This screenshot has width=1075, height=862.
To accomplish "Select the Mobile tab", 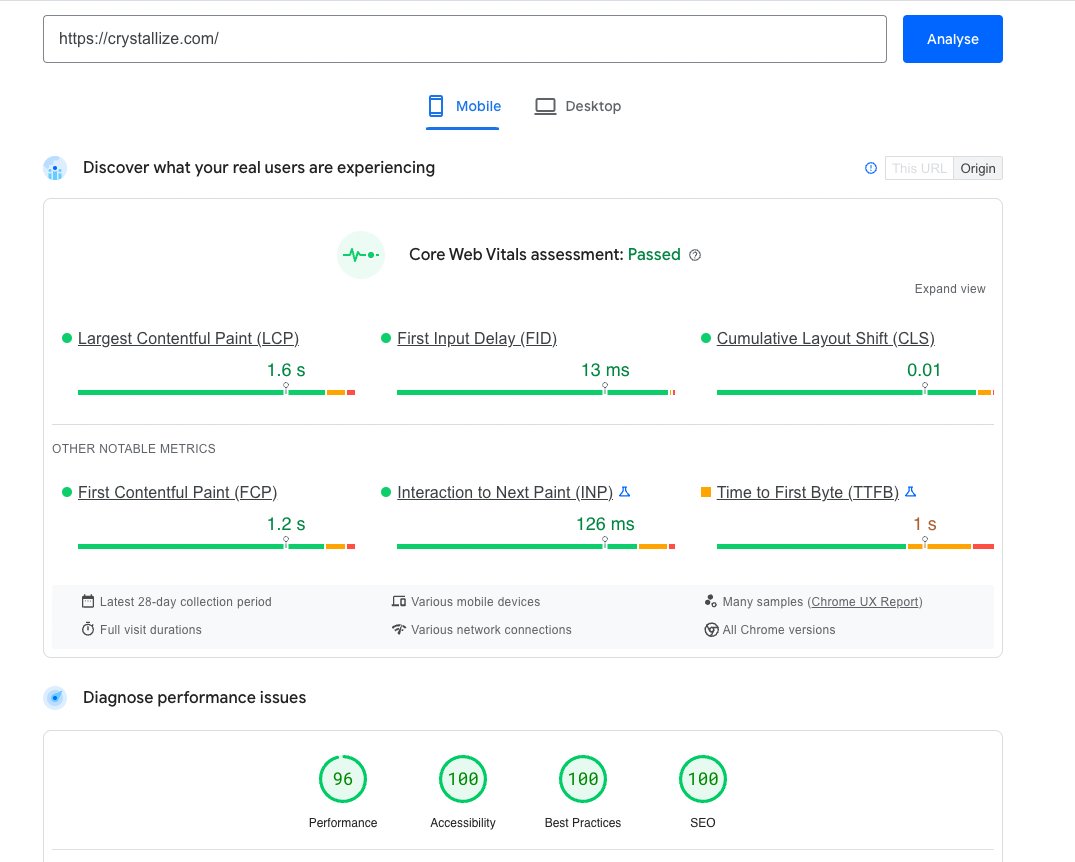I will click(x=463, y=106).
